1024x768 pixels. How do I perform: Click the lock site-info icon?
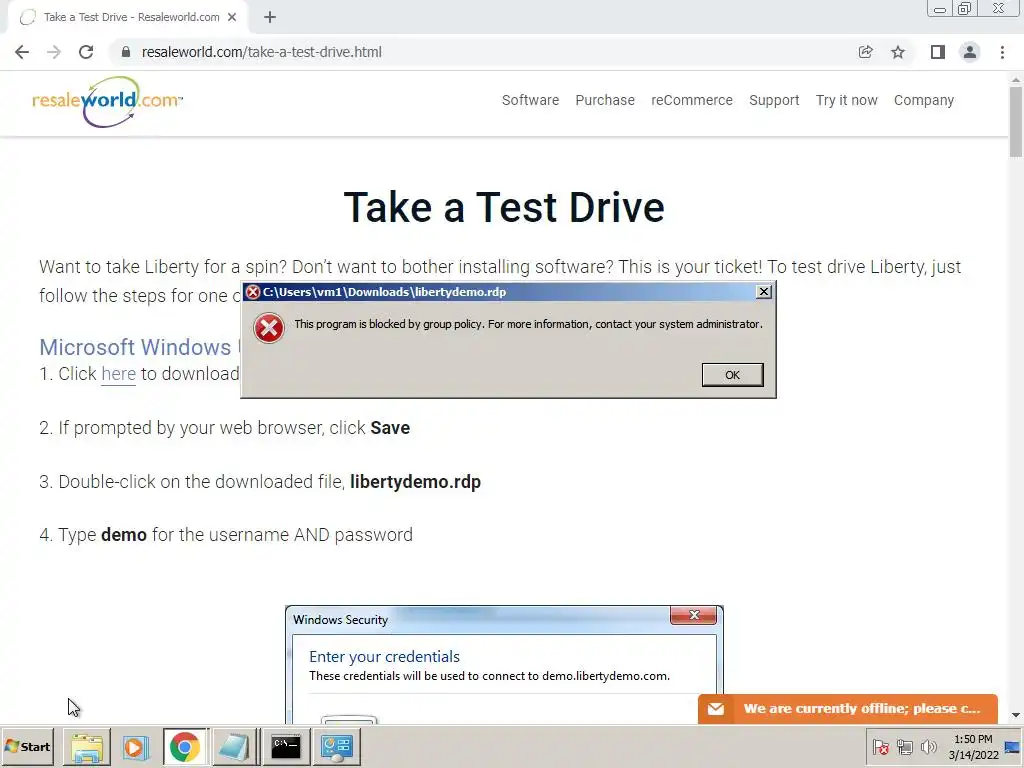126,52
